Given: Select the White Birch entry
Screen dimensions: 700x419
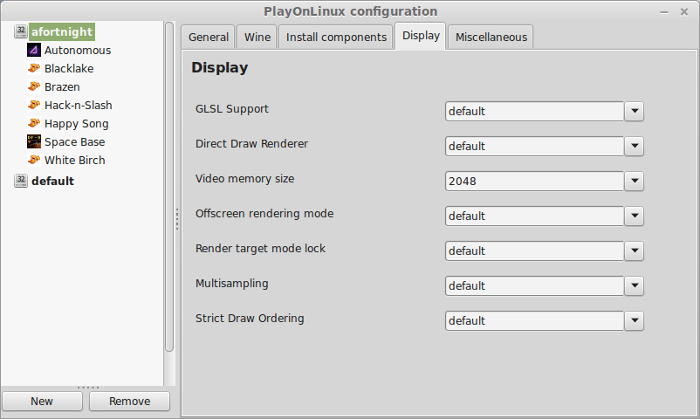Looking at the screenshot, I should click(x=75, y=160).
